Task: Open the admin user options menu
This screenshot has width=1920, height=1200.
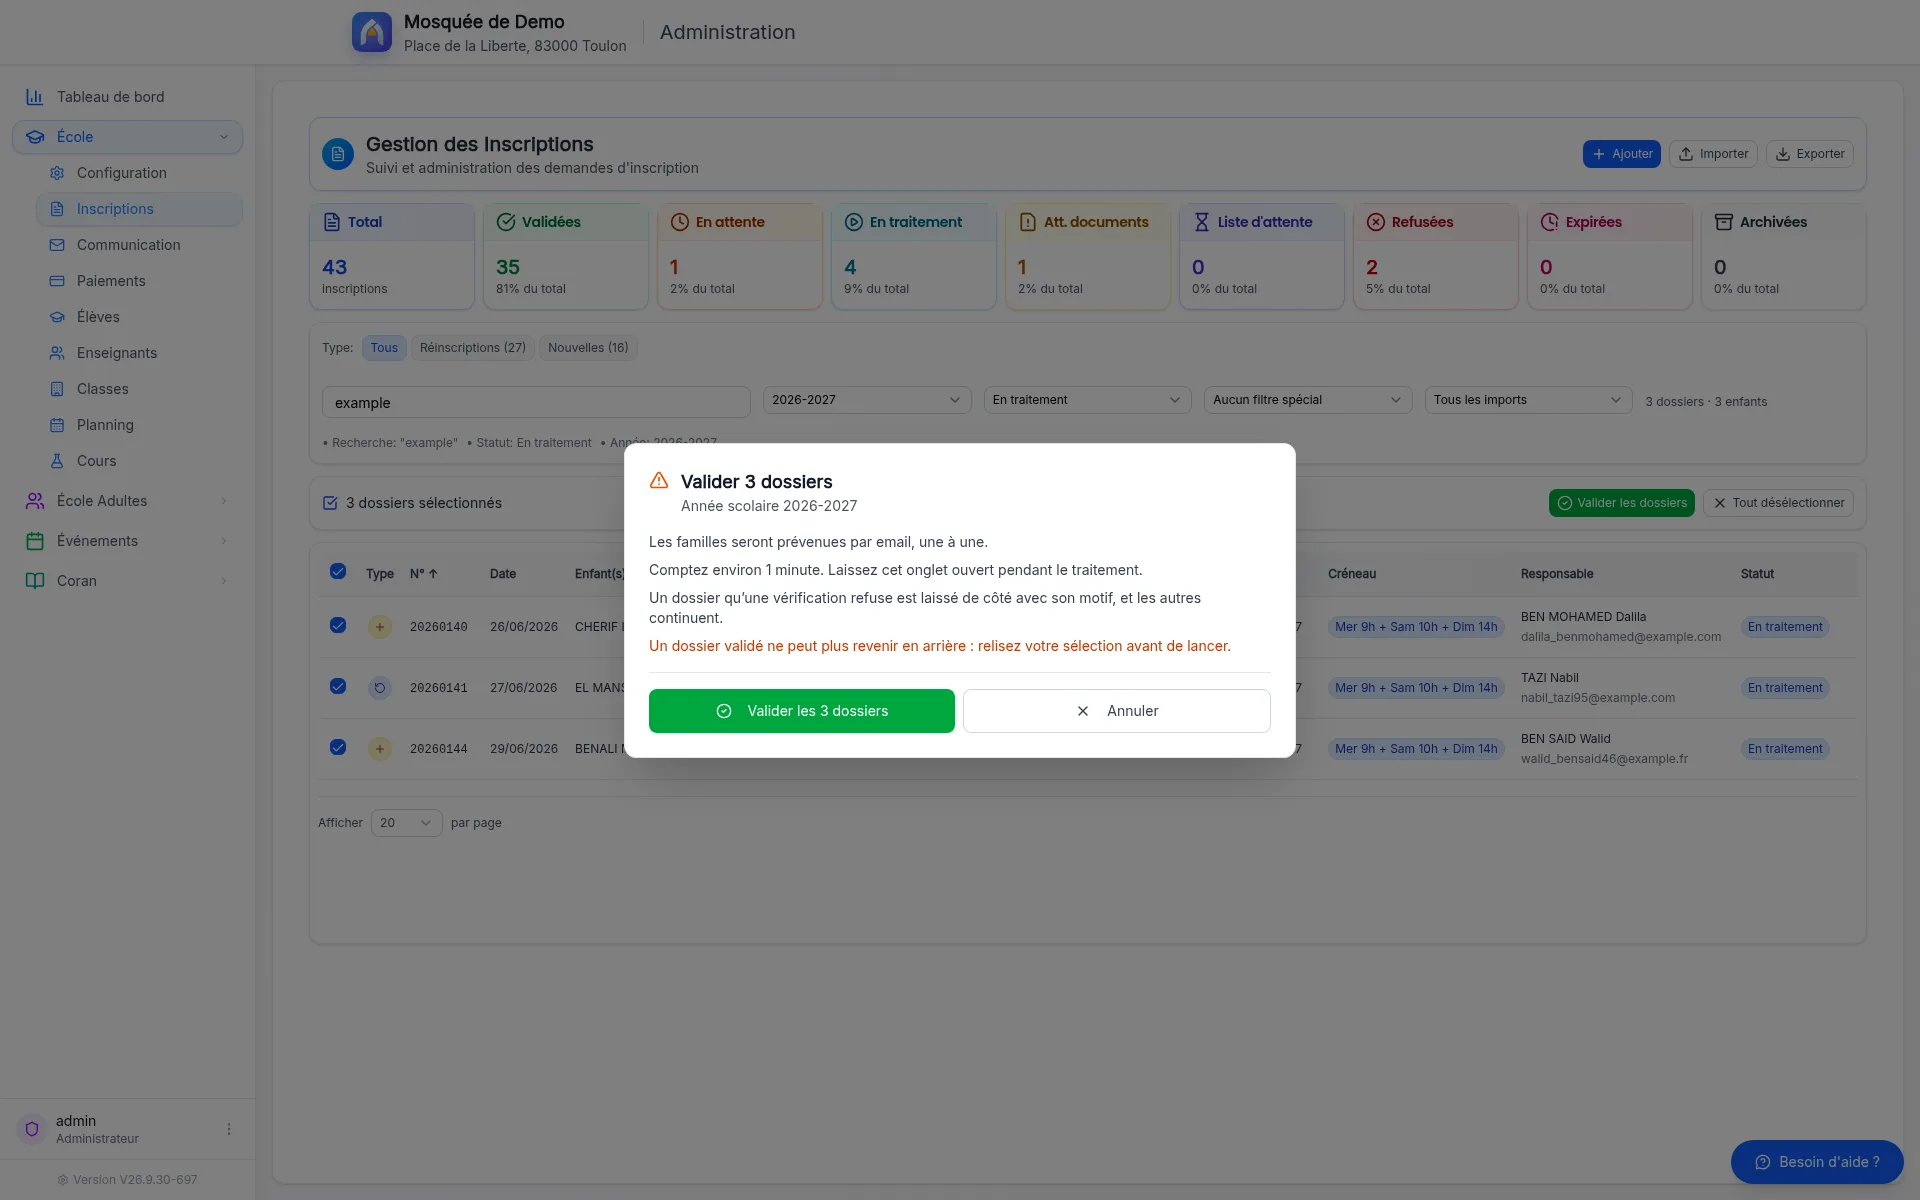Action: (x=229, y=1129)
